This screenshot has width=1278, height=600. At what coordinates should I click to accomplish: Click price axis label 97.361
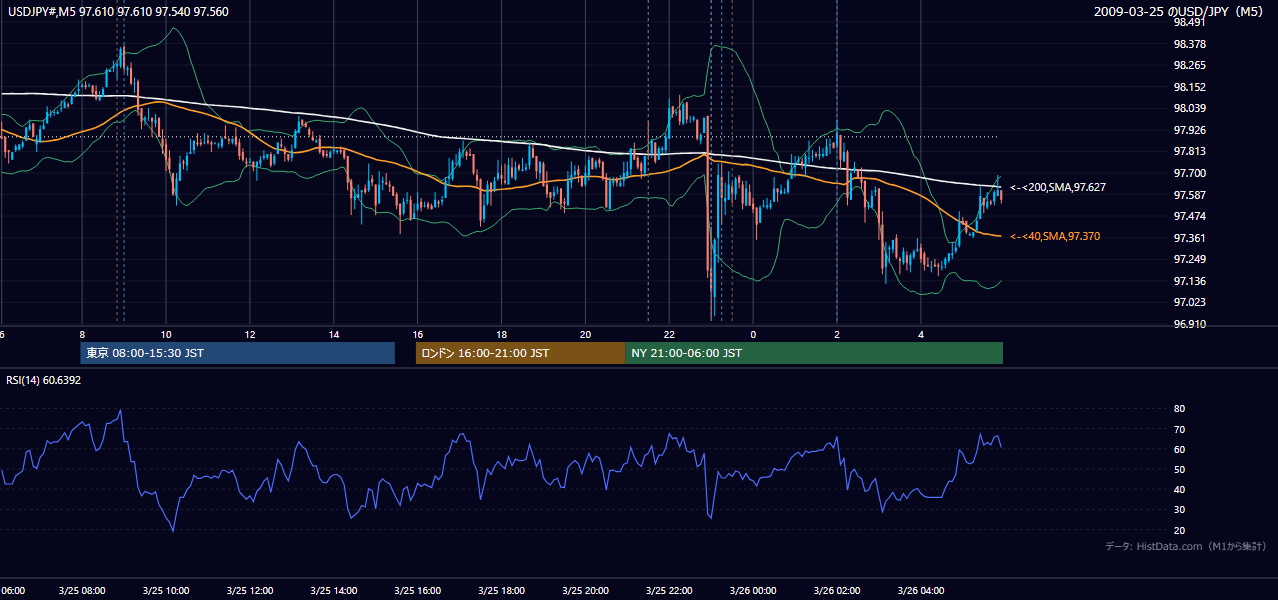(x=1189, y=238)
